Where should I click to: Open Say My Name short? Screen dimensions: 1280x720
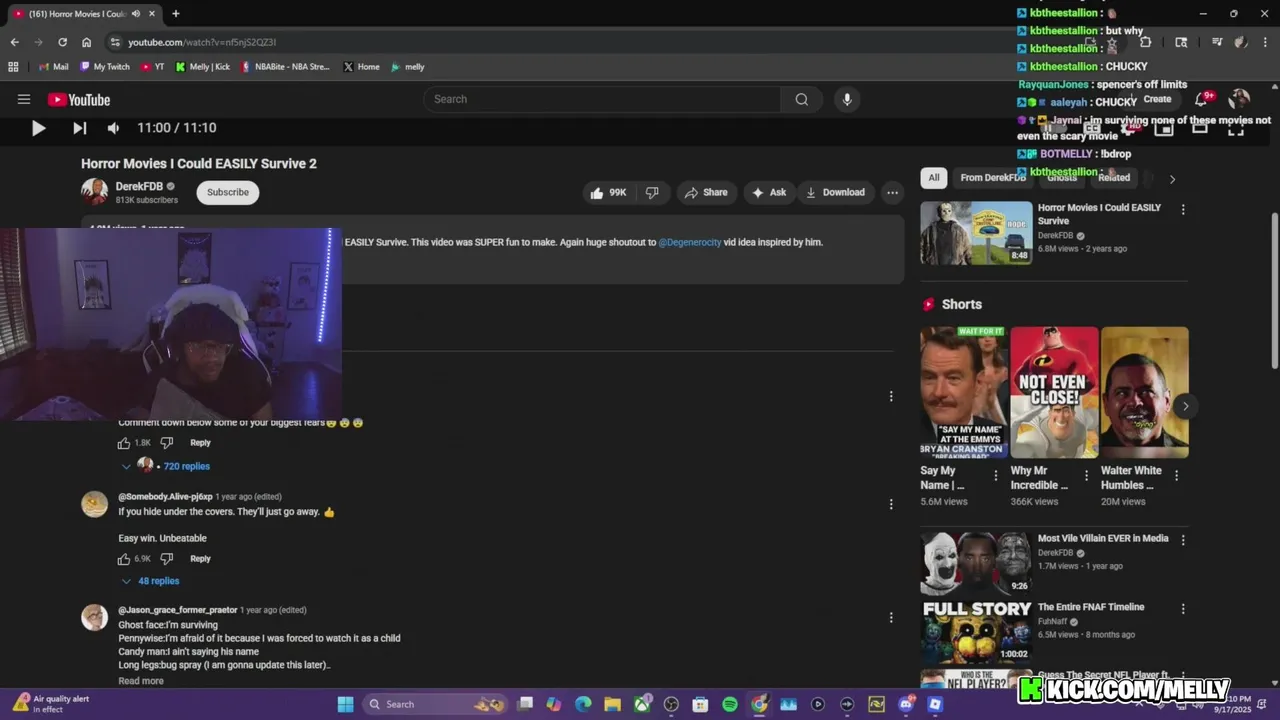(x=964, y=392)
